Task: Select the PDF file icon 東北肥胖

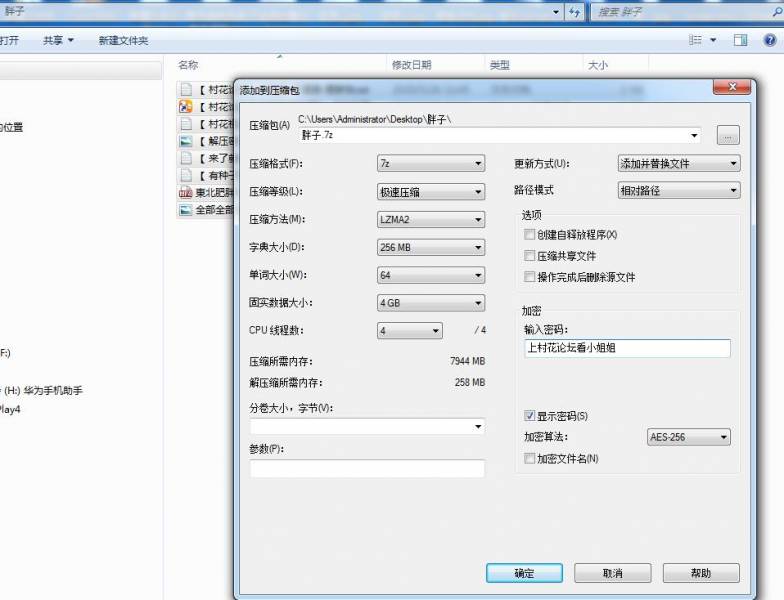Action: 185,192
